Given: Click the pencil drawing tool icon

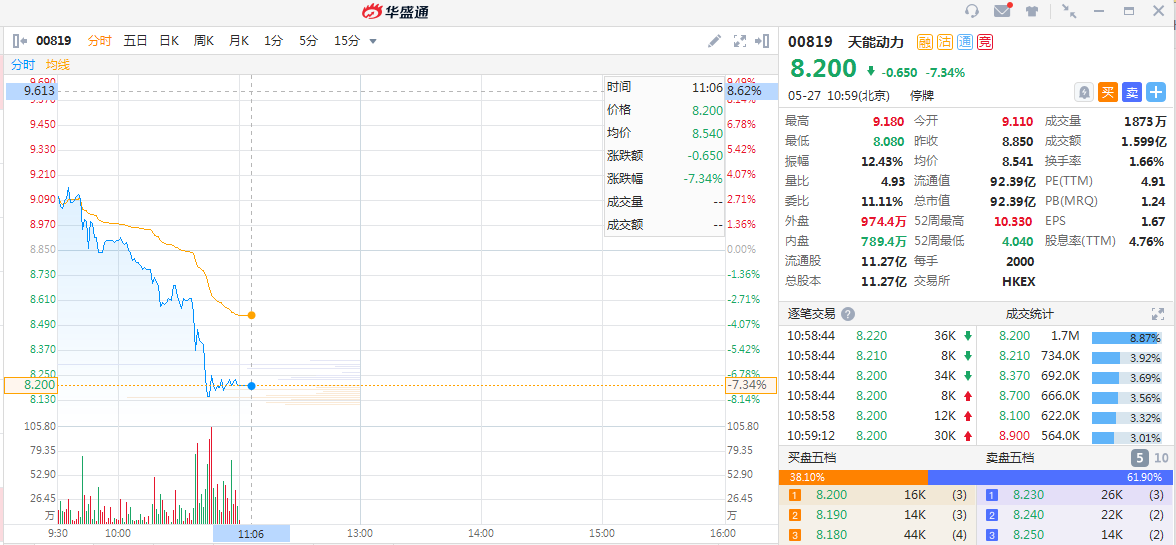Looking at the screenshot, I should [714, 41].
